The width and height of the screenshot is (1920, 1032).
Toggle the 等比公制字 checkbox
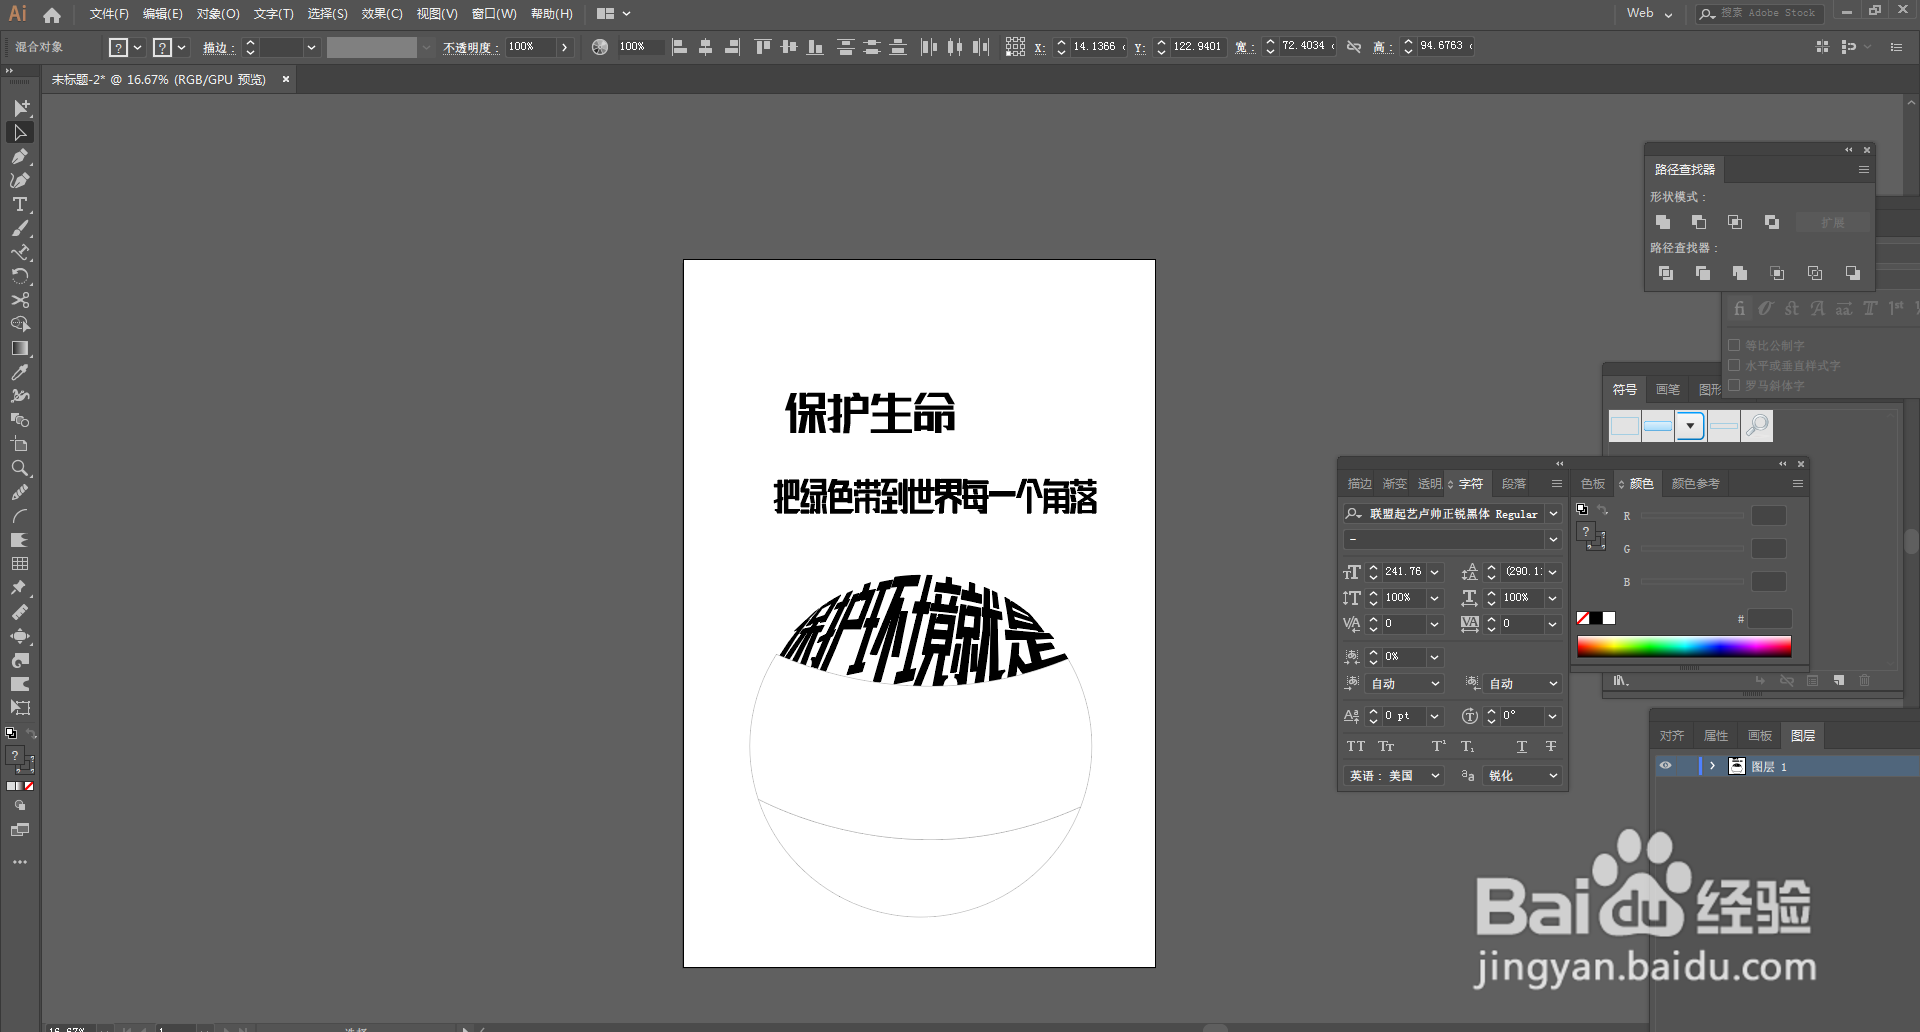click(x=1734, y=345)
